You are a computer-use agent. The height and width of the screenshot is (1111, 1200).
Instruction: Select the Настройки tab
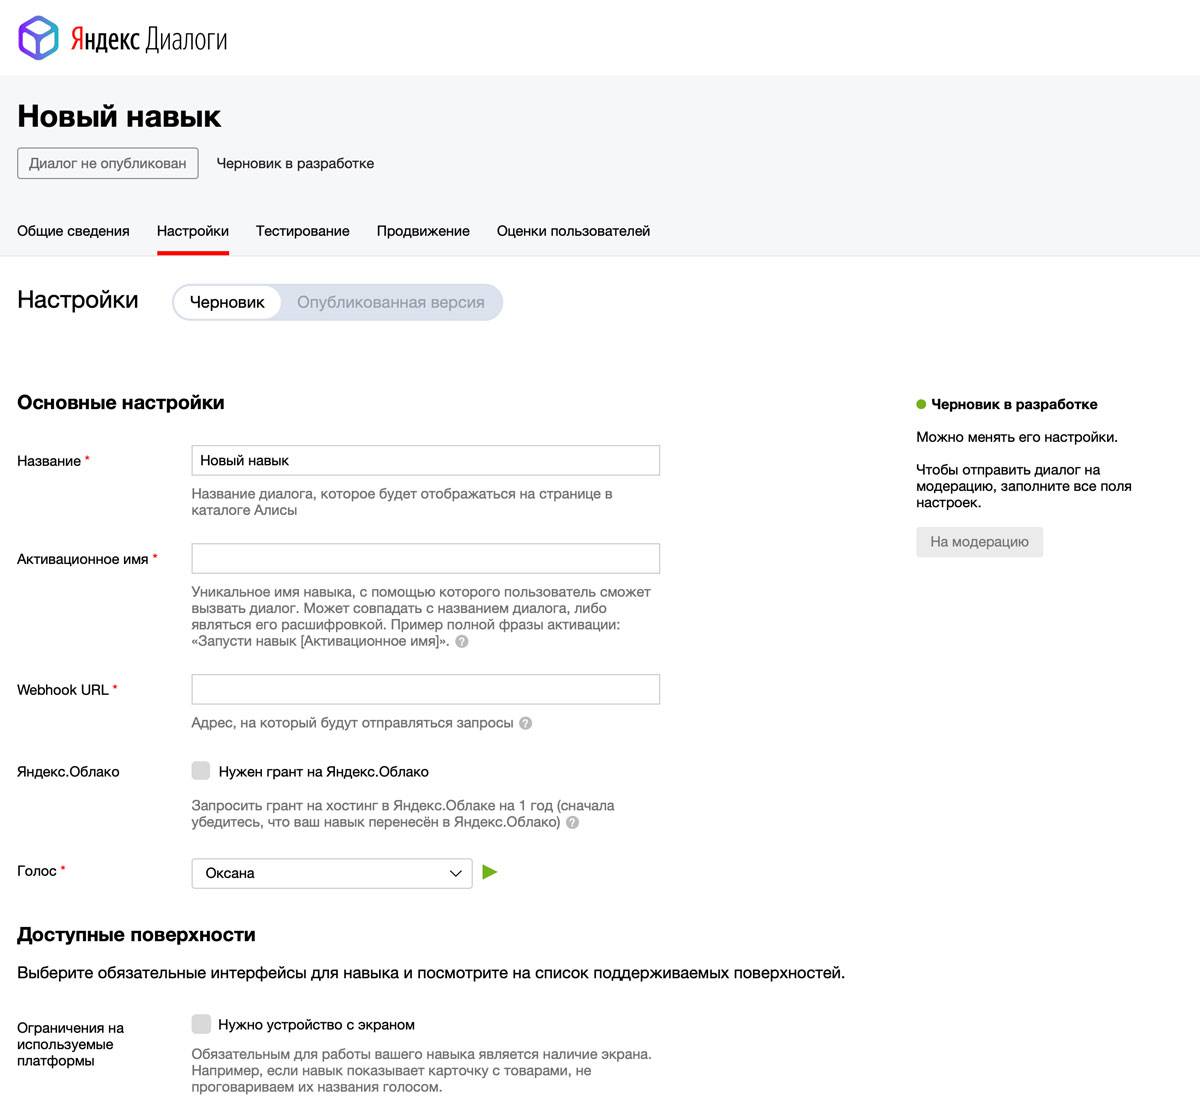point(193,231)
